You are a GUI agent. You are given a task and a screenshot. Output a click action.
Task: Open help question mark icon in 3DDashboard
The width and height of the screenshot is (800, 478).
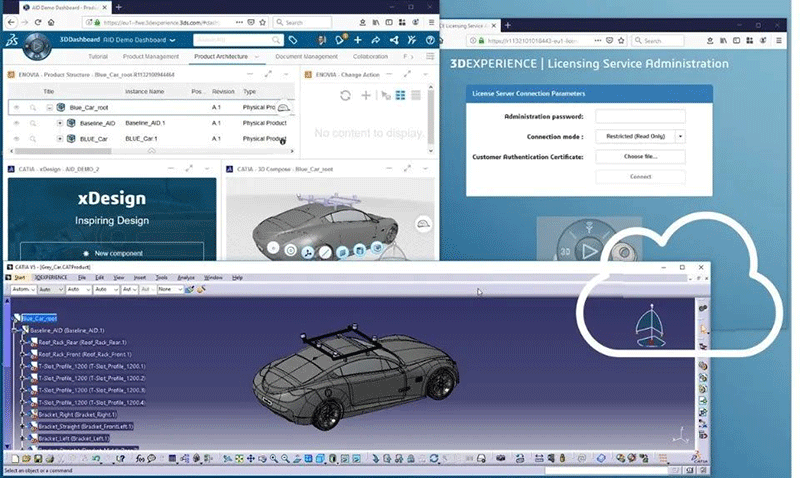(430, 40)
